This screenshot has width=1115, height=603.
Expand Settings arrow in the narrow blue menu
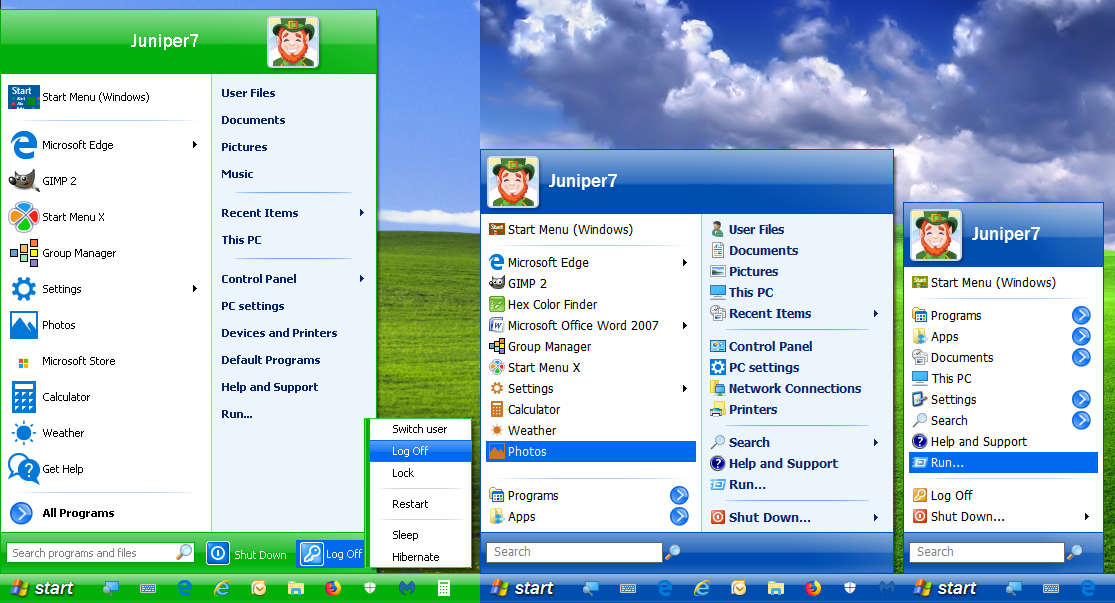tap(1081, 400)
